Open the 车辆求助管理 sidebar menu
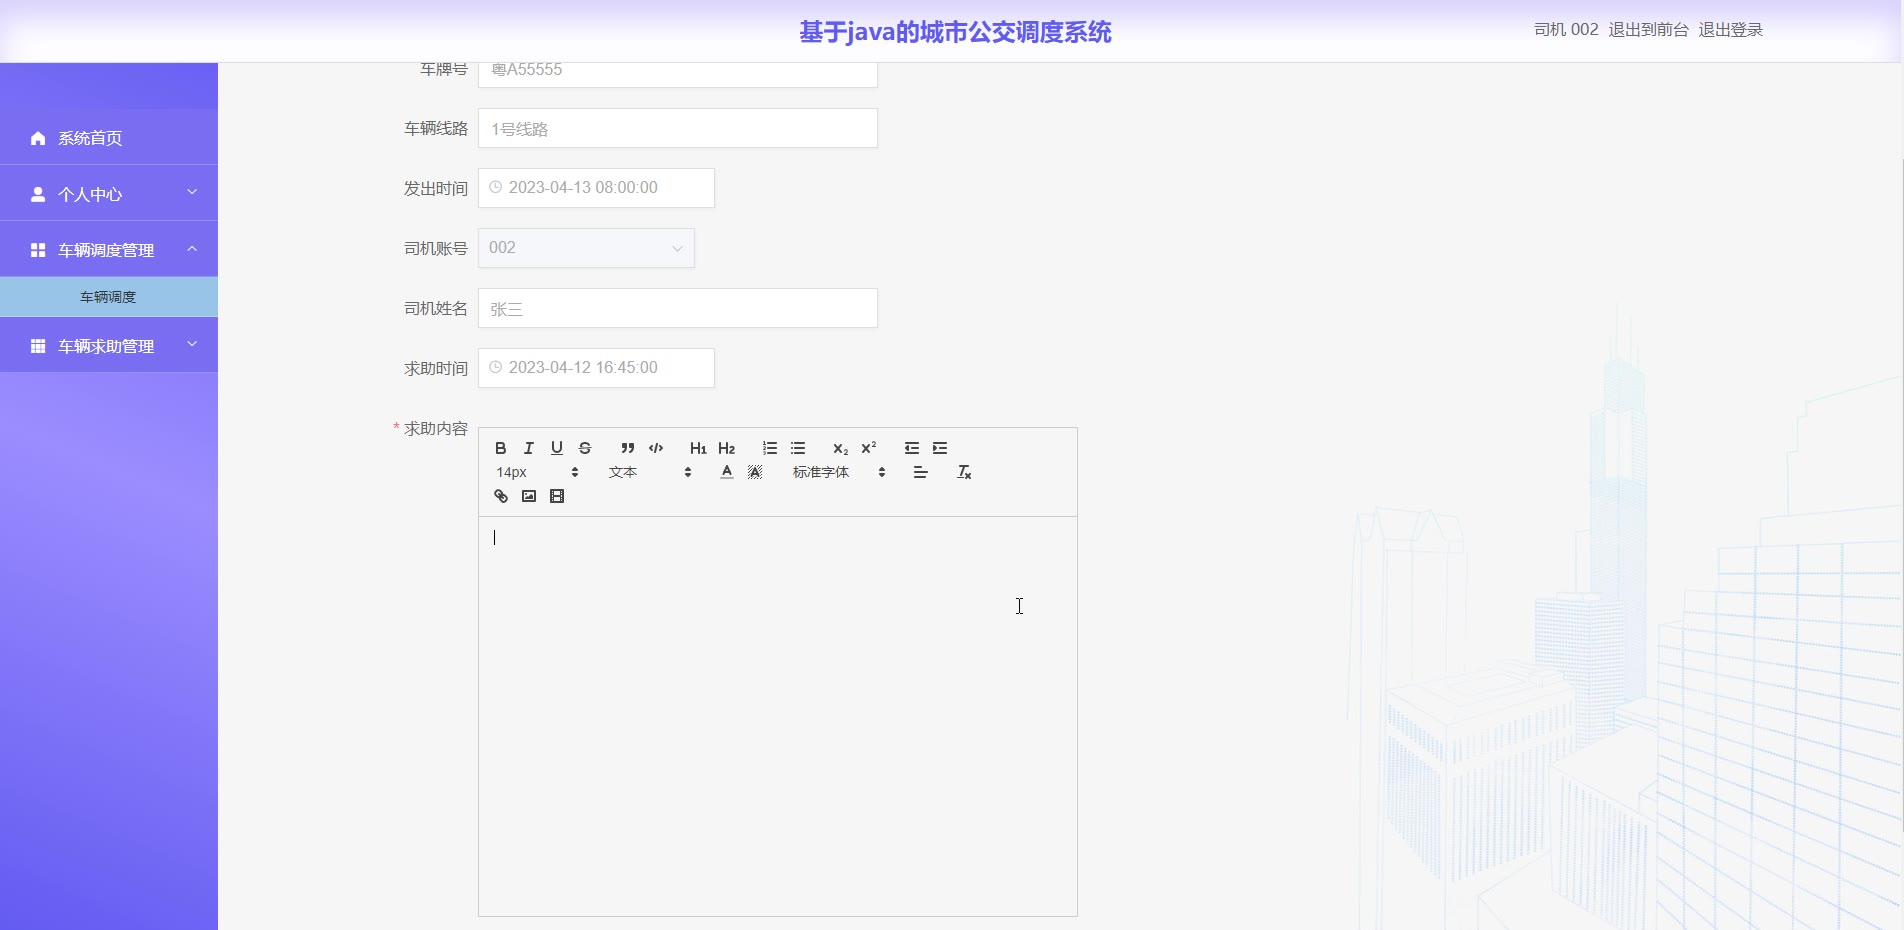Image resolution: width=1904 pixels, height=930 pixels. pyautogui.click(x=109, y=346)
